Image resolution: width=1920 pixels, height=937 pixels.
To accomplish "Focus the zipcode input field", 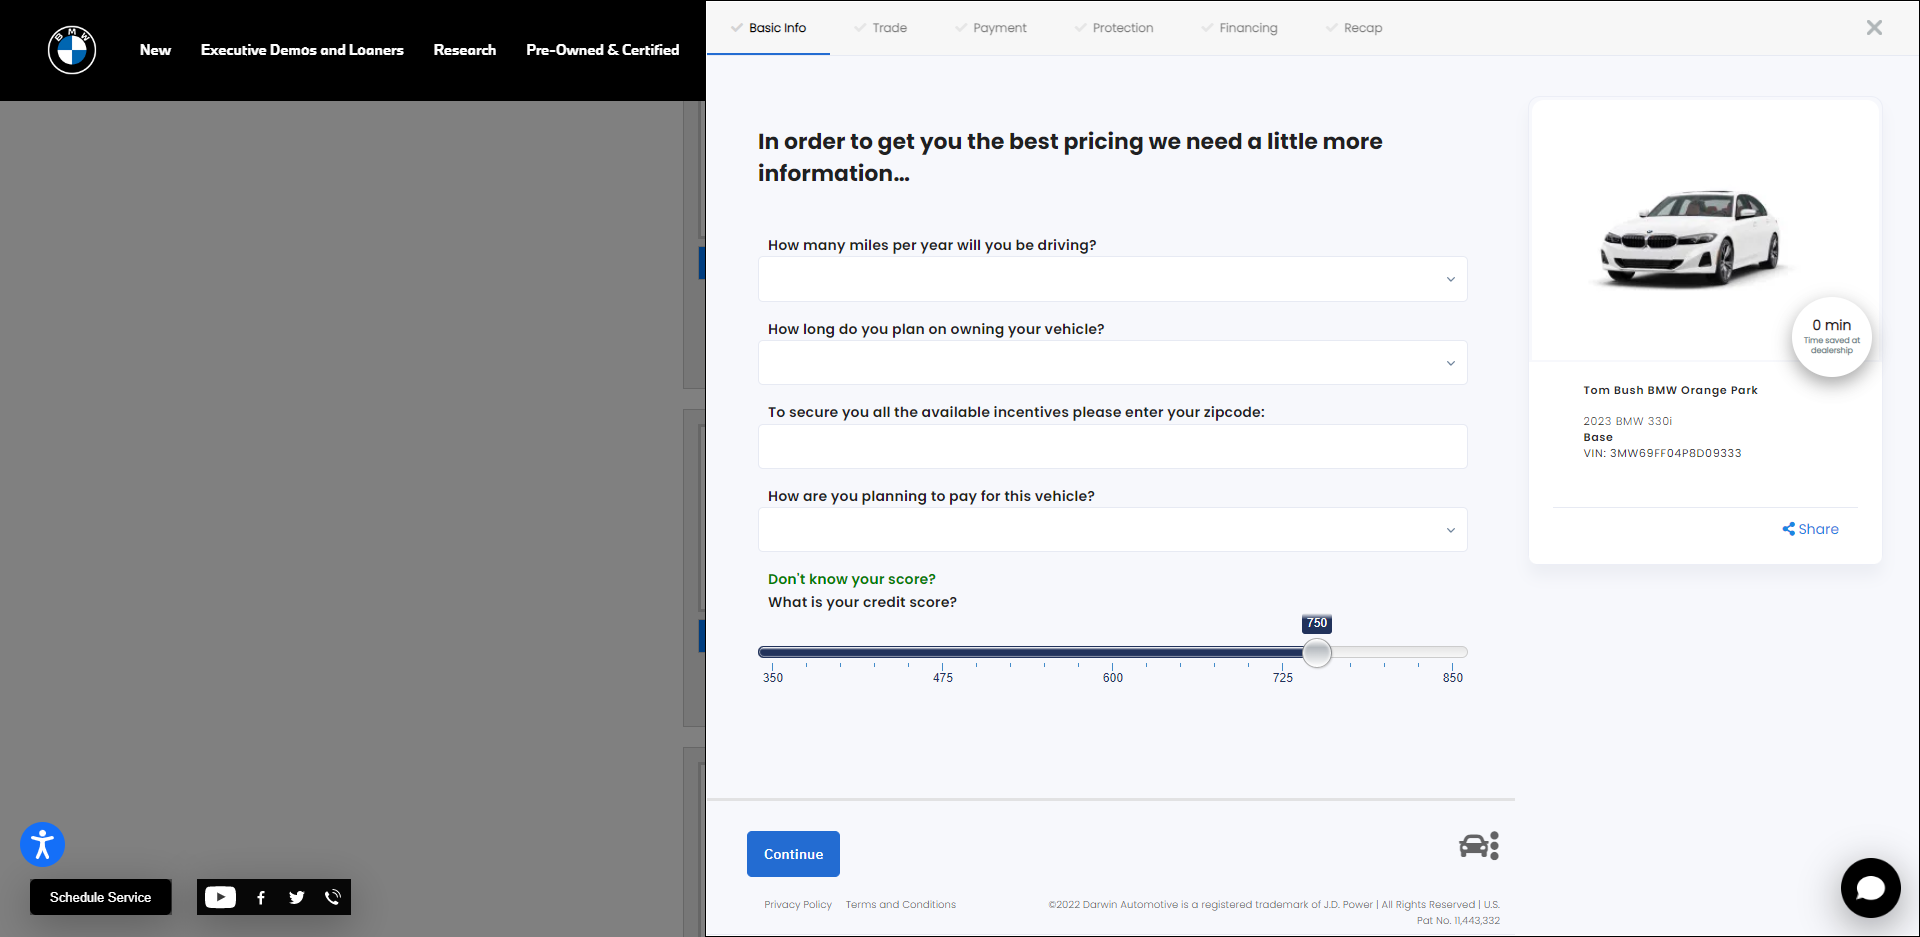I will pos(1112,447).
